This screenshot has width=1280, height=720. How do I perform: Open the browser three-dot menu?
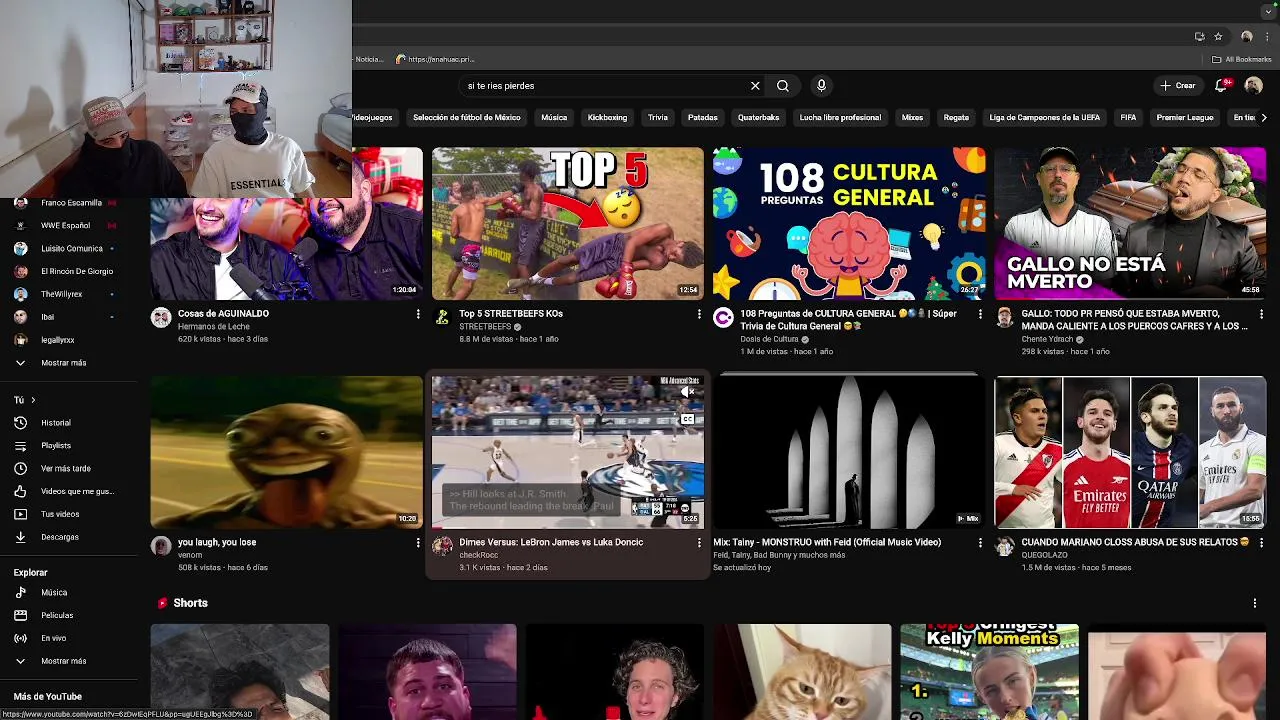pyautogui.click(x=1267, y=36)
